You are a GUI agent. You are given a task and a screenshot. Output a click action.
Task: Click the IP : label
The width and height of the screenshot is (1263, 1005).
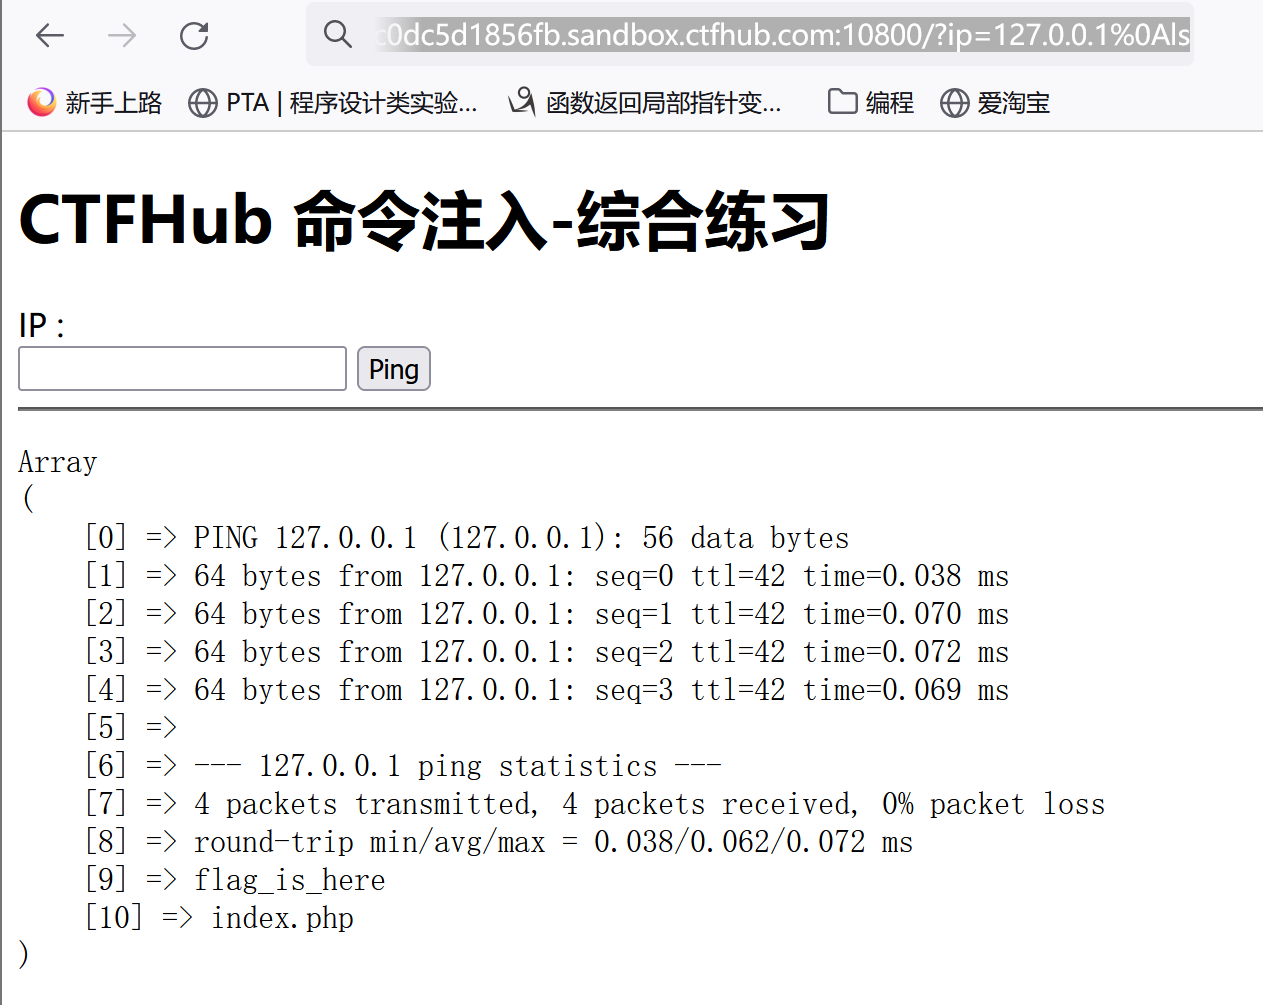pyautogui.click(x=42, y=326)
